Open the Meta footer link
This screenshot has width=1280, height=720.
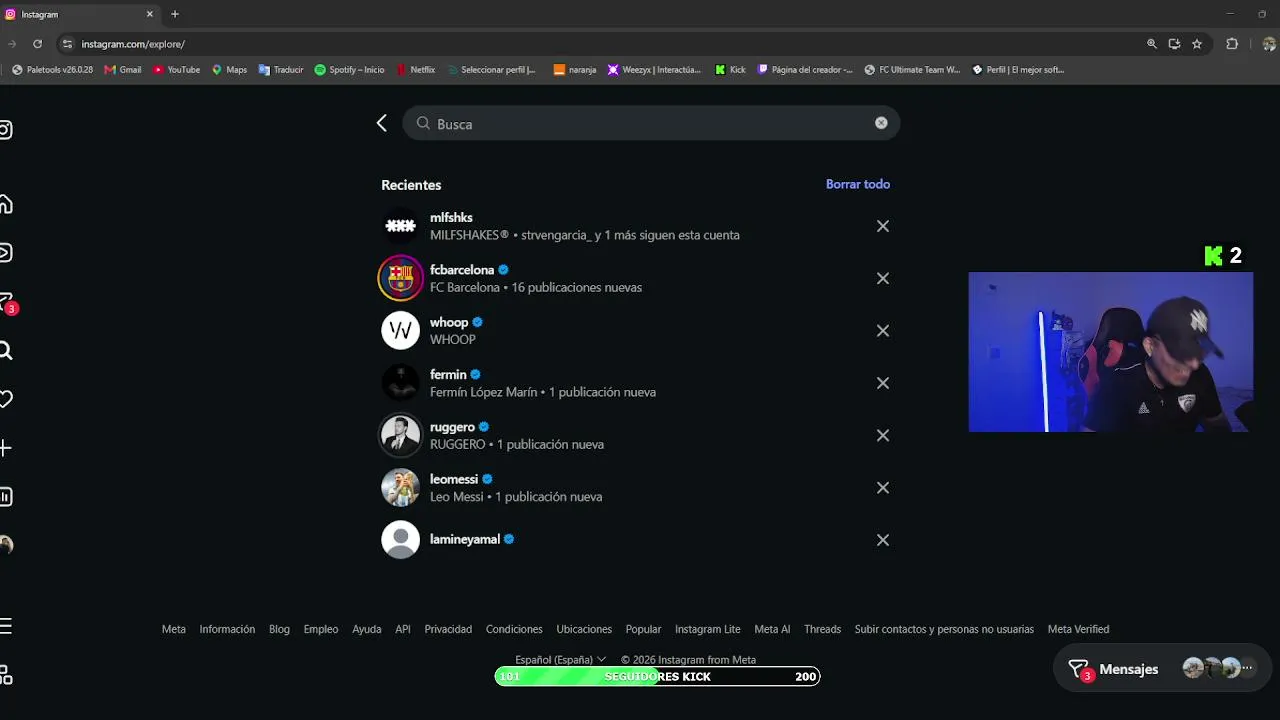click(x=174, y=629)
